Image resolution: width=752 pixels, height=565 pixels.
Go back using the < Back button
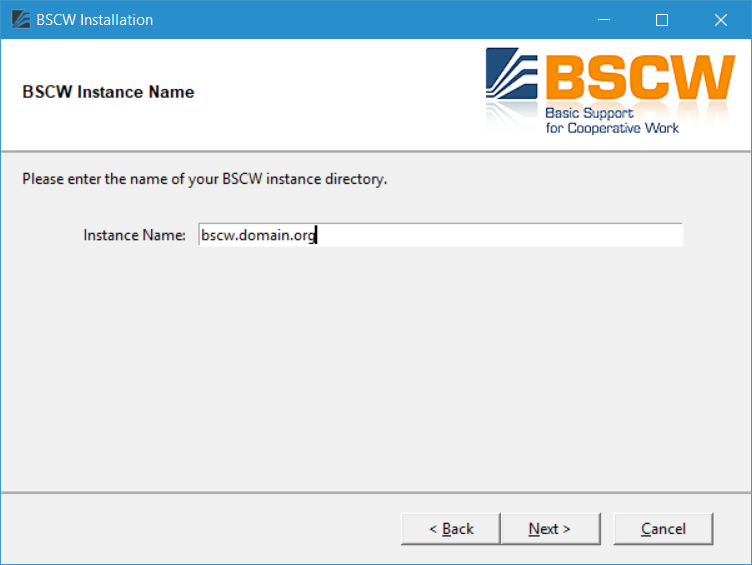coord(451,529)
